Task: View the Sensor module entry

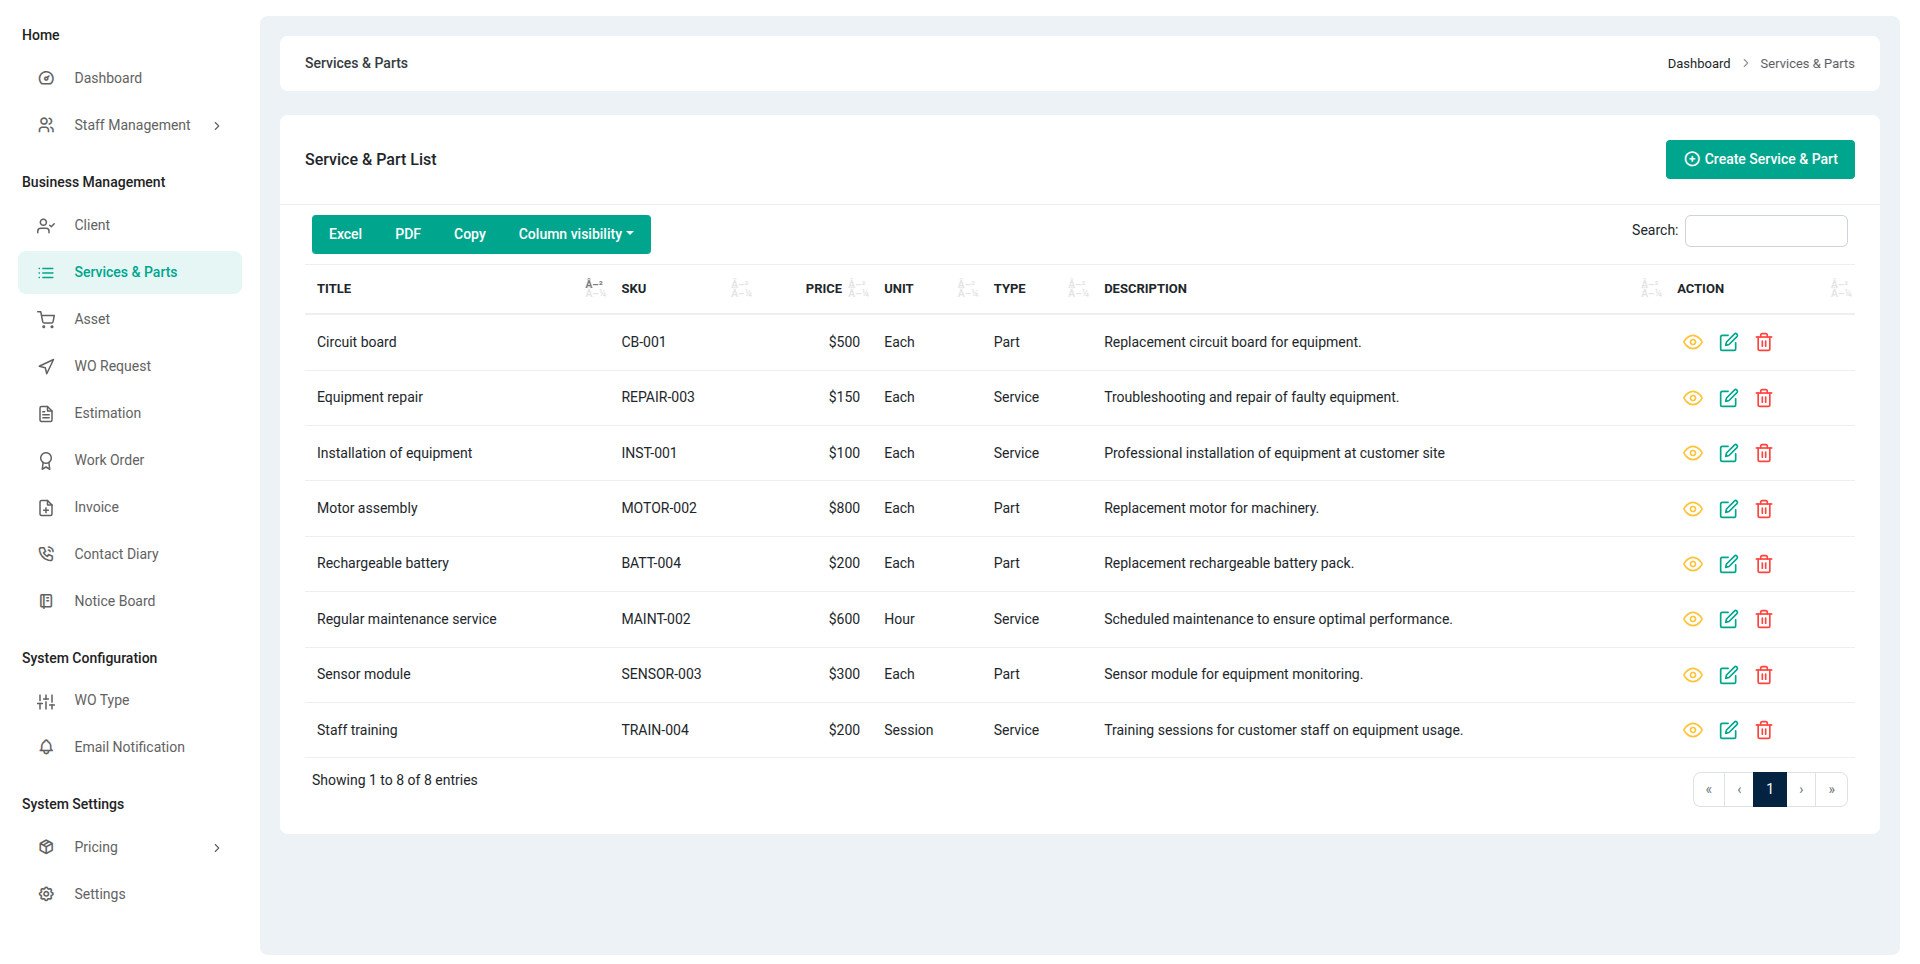Action: click(x=1692, y=675)
